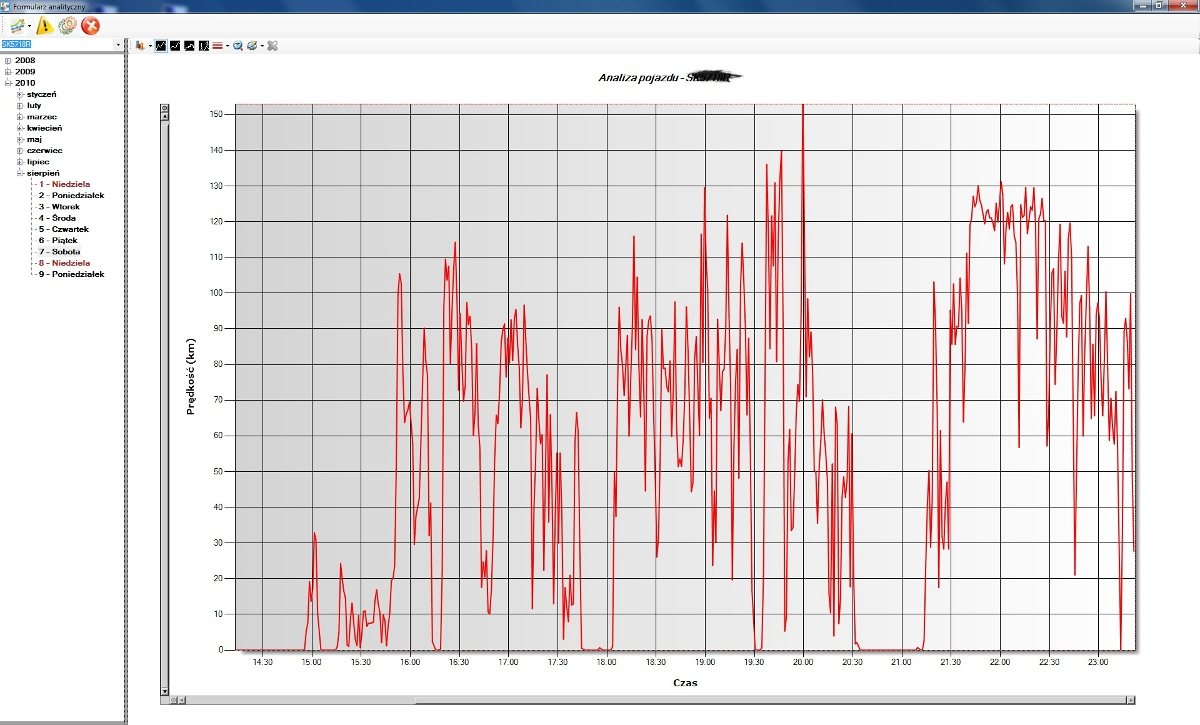Screen dimensions: 1200x725
Task: Click the chart's vertical scrollbar down arrow
Action: point(165,690)
